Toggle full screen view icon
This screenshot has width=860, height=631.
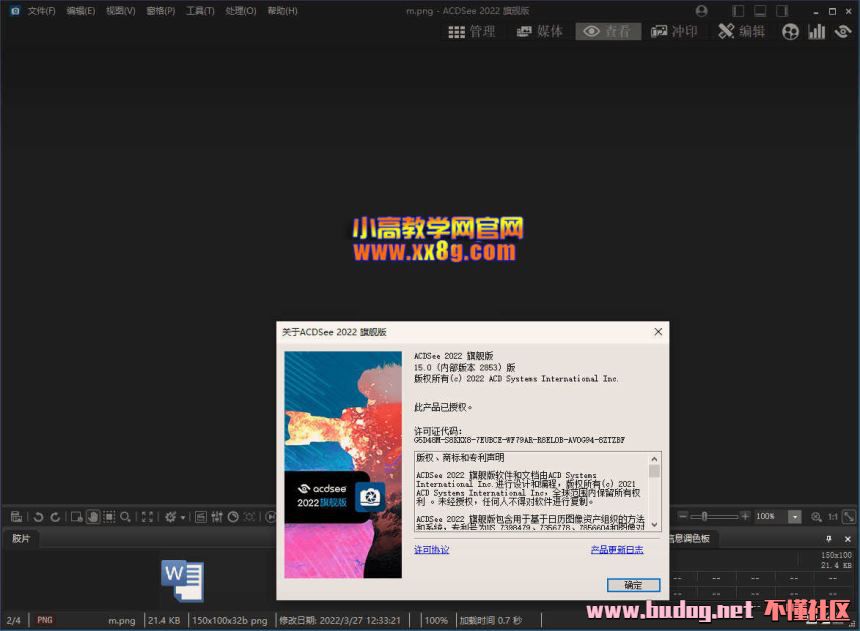point(147,516)
